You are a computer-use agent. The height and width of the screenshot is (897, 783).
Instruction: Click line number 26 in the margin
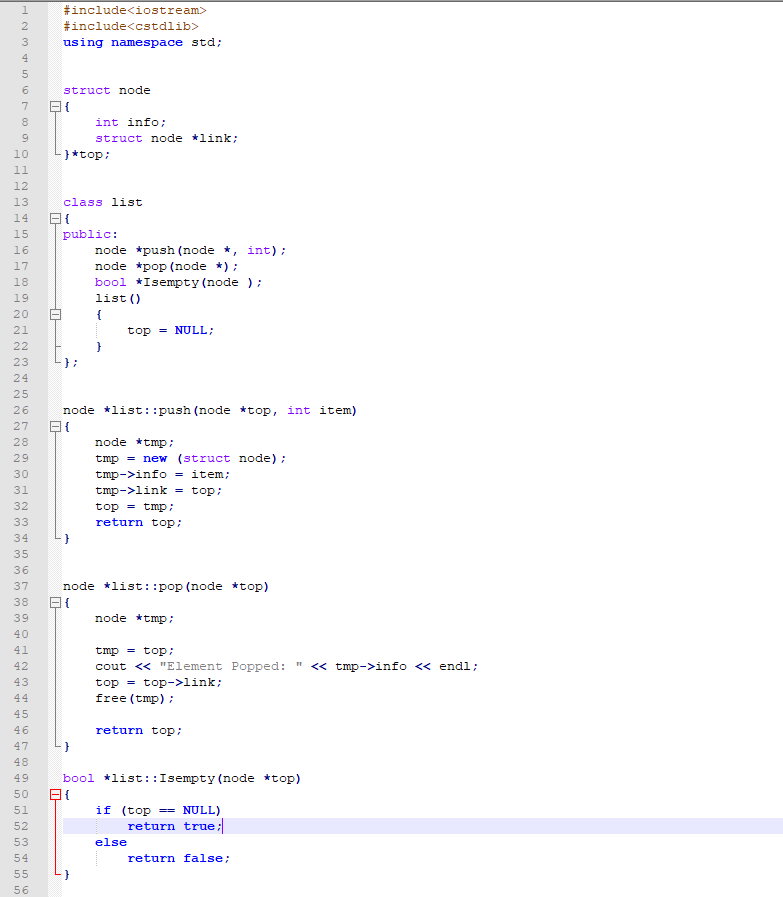pos(21,410)
